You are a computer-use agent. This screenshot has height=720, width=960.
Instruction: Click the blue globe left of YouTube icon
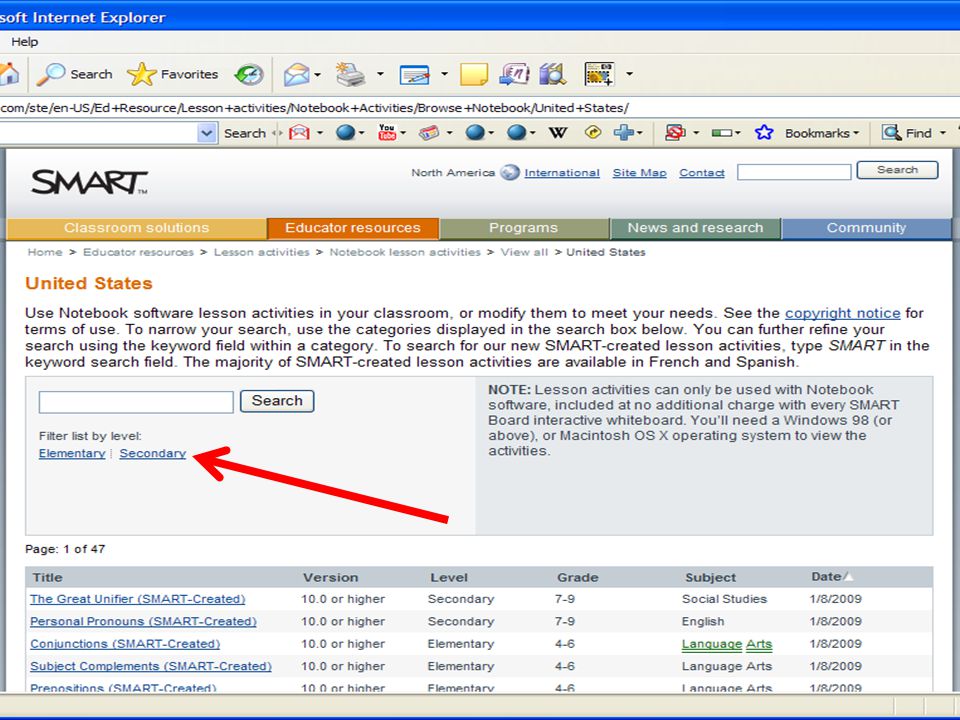pos(345,132)
